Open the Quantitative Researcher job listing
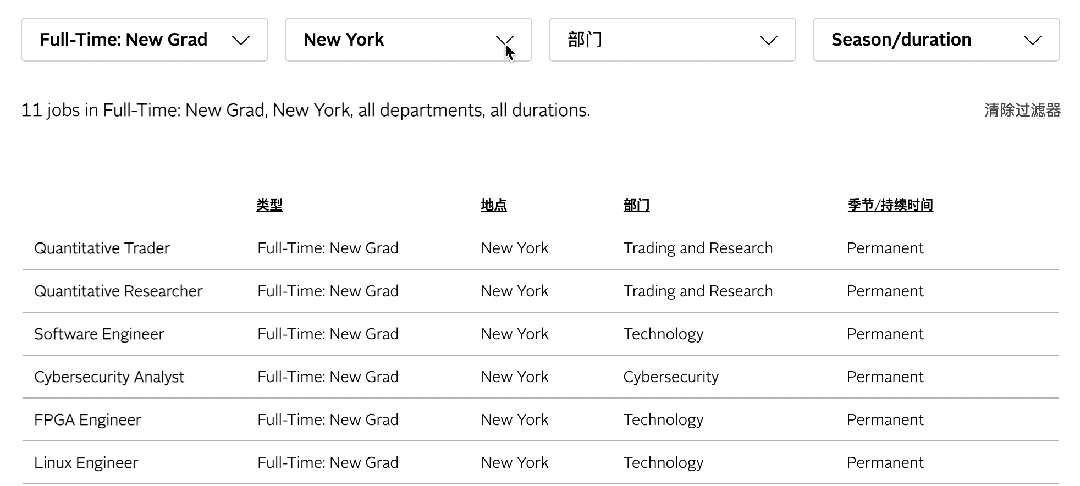This screenshot has height=486, width=1080. point(118,291)
